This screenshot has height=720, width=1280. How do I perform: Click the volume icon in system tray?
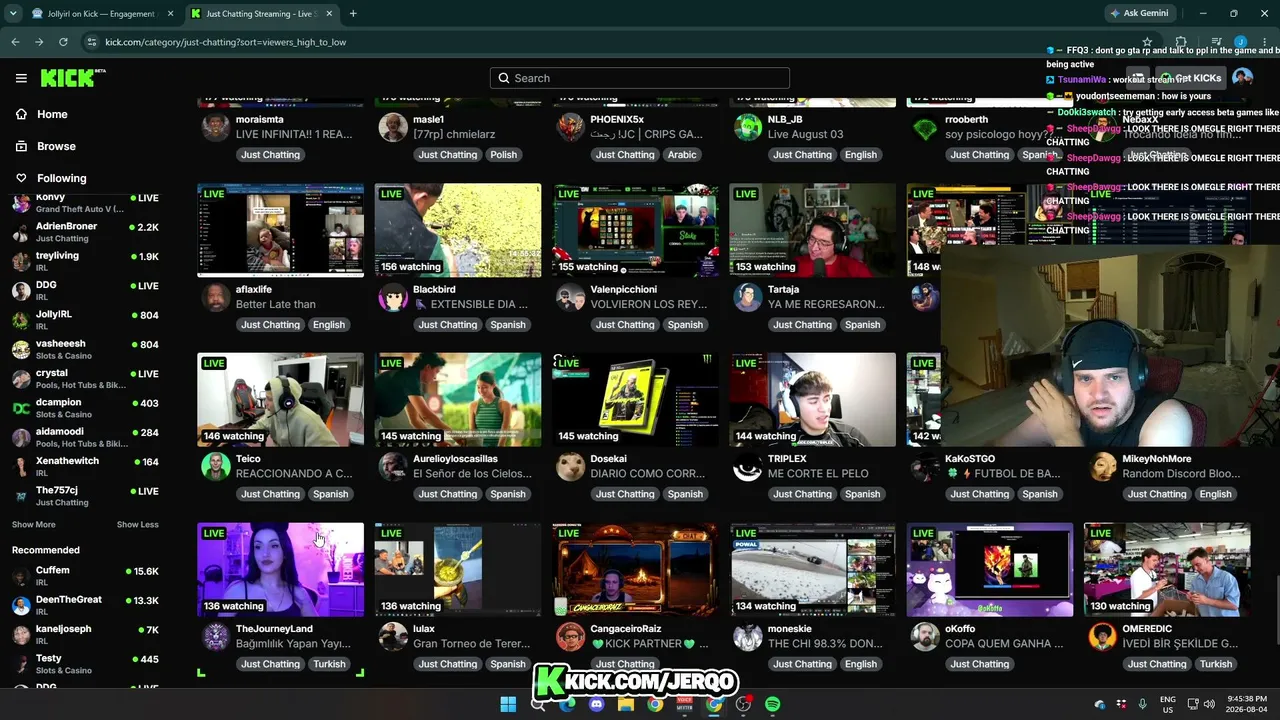point(1209,704)
